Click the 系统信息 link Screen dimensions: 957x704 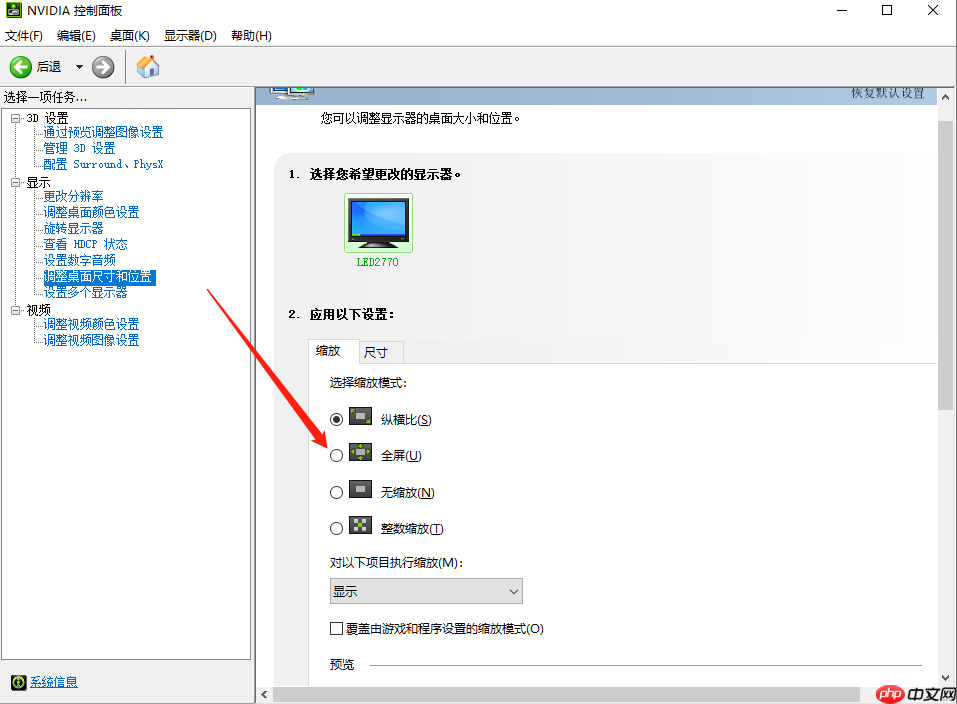pyautogui.click(x=54, y=682)
